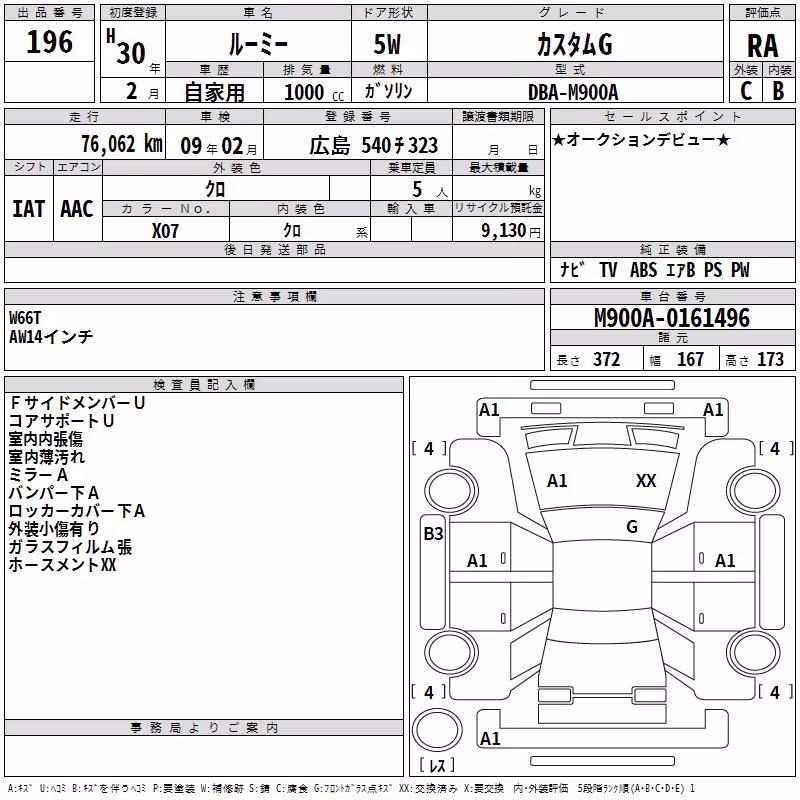Click the inspection date 09年02月

point(219,146)
